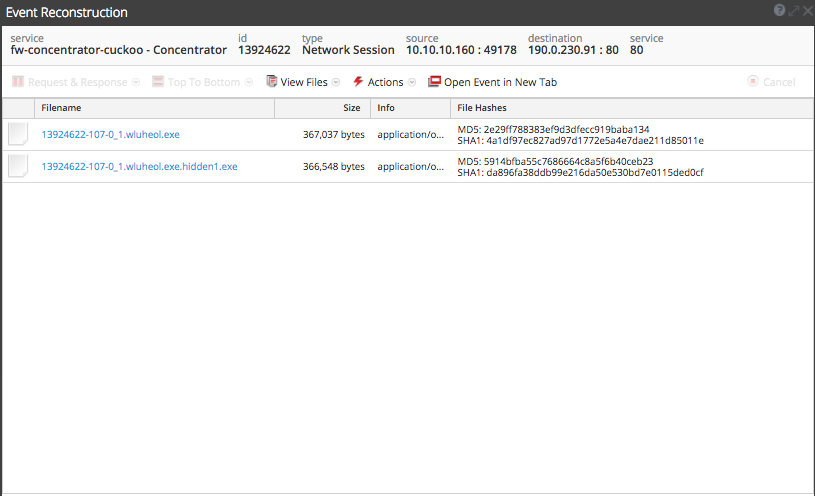Click the View Files icon
The width and height of the screenshot is (815, 496).
point(271,82)
